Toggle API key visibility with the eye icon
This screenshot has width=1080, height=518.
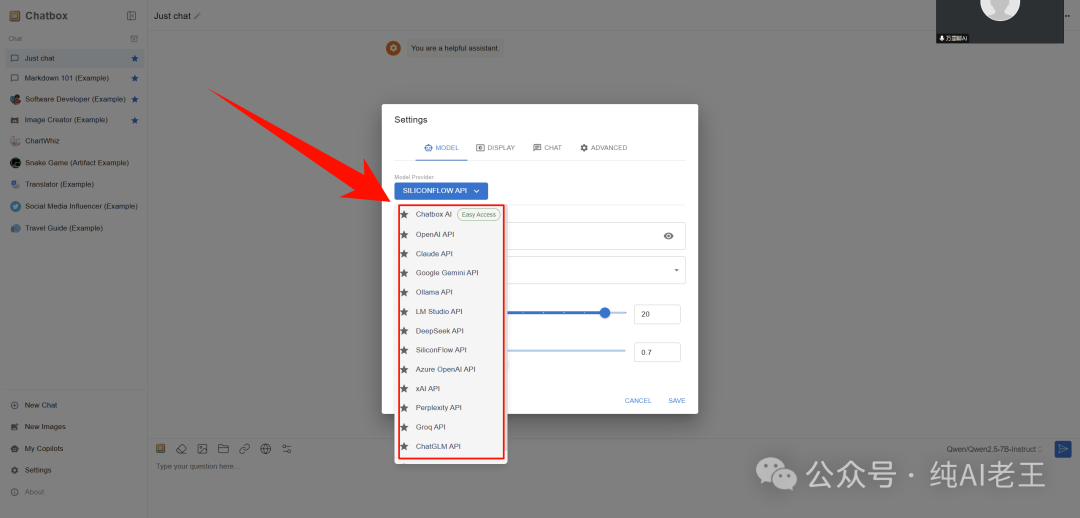pyautogui.click(x=668, y=236)
